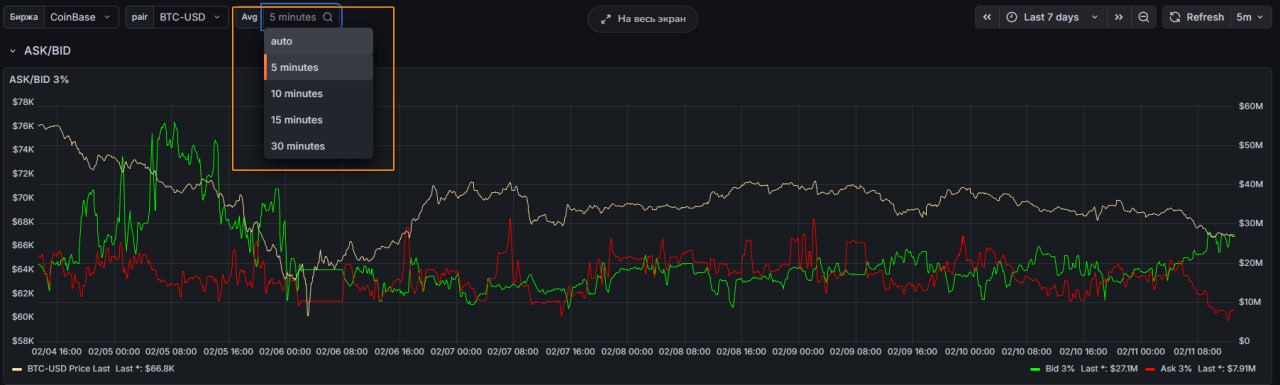Select the auto averaging option
1280x385 pixels.
[x=318, y=41]
